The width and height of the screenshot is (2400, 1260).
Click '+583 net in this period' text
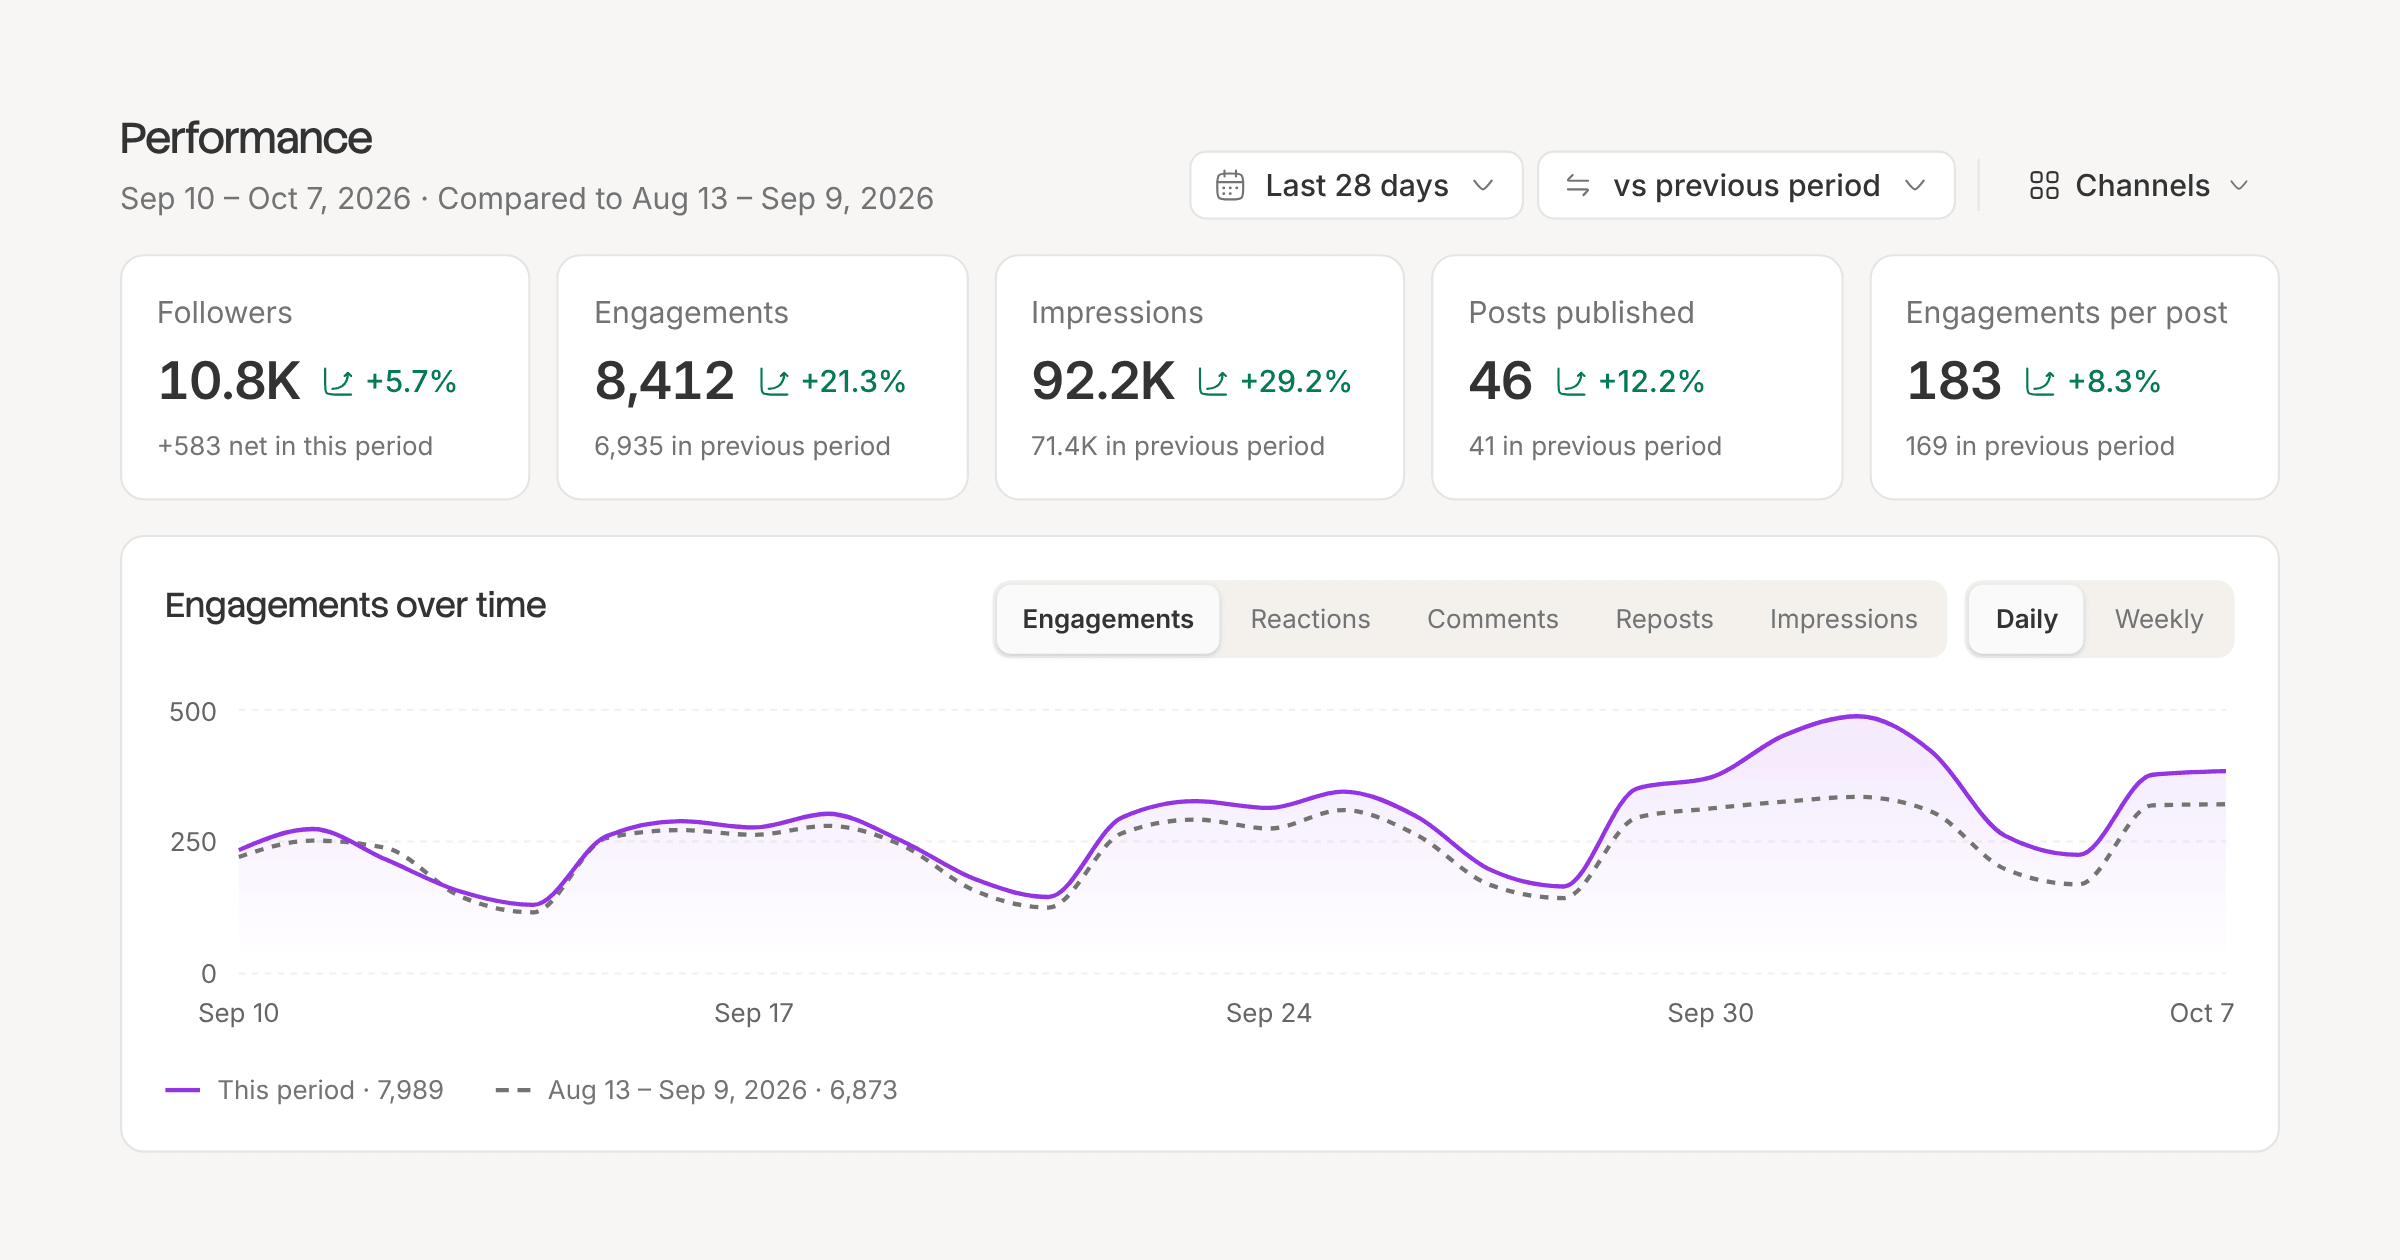[x=295, y=446]
